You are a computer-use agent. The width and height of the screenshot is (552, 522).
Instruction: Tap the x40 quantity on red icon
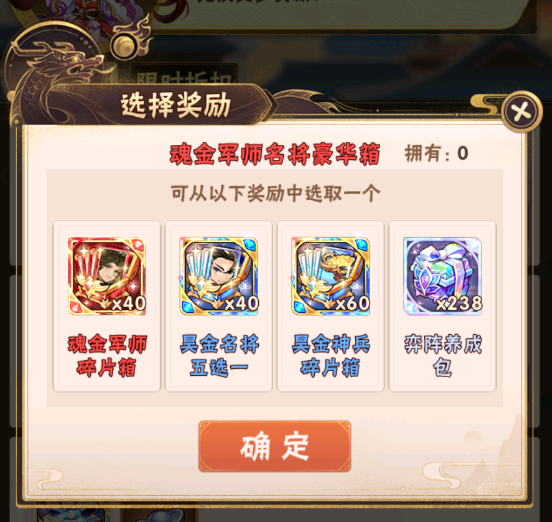tap(128, 303)
